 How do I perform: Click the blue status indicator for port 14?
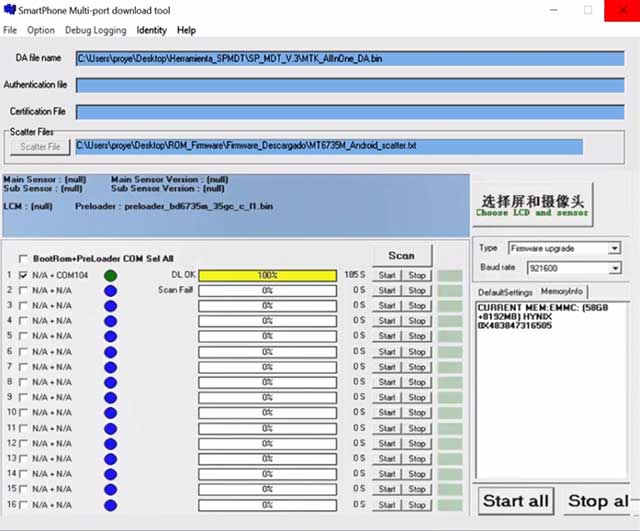111,474
